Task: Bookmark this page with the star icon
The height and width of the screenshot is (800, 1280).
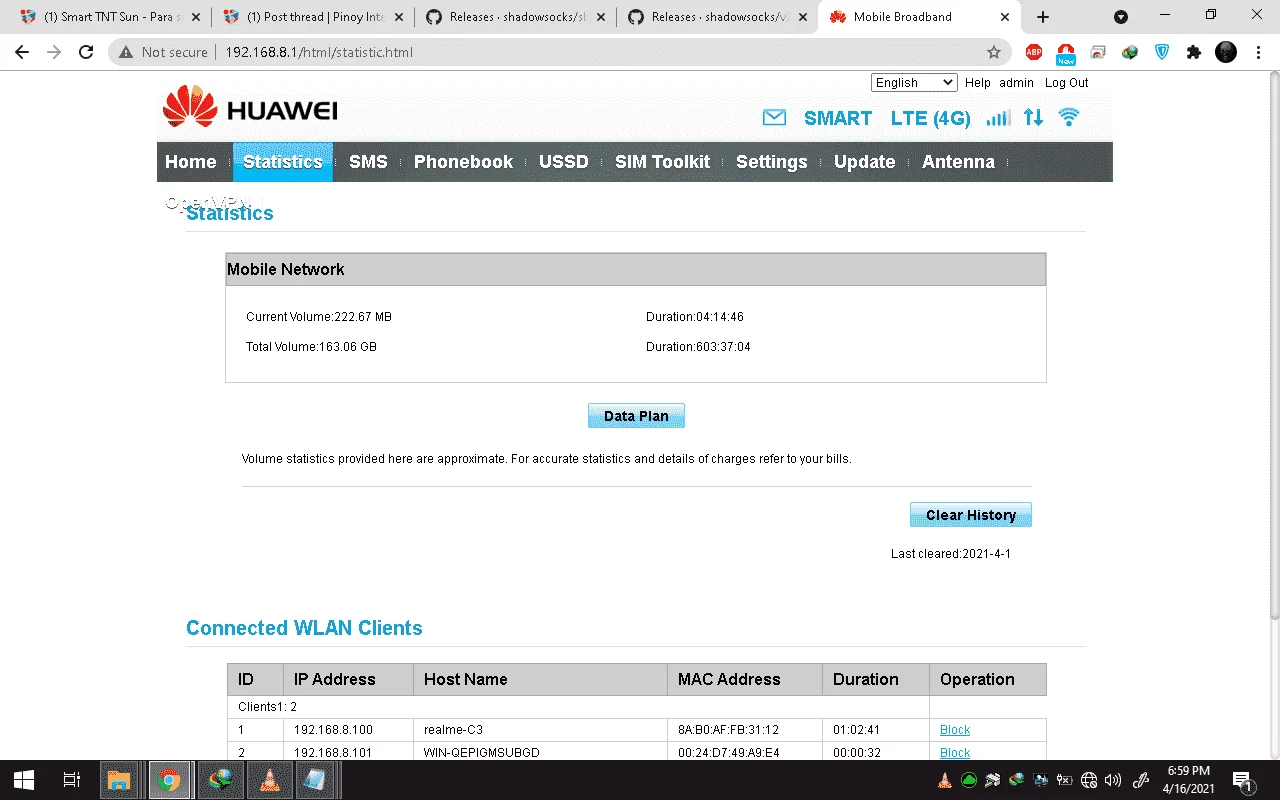Action: (993, 52)
